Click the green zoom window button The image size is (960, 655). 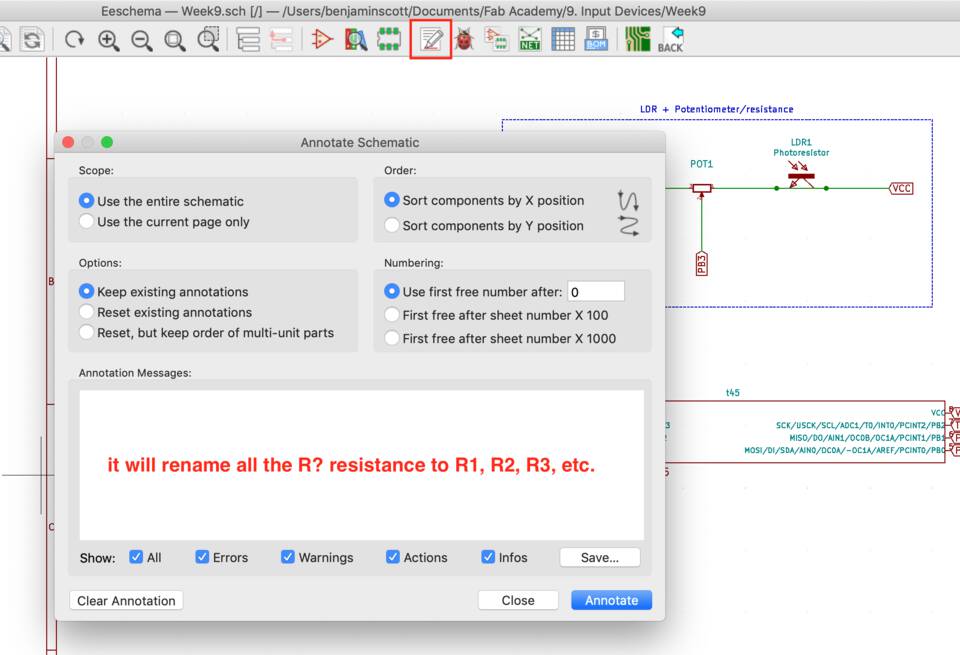107,142
